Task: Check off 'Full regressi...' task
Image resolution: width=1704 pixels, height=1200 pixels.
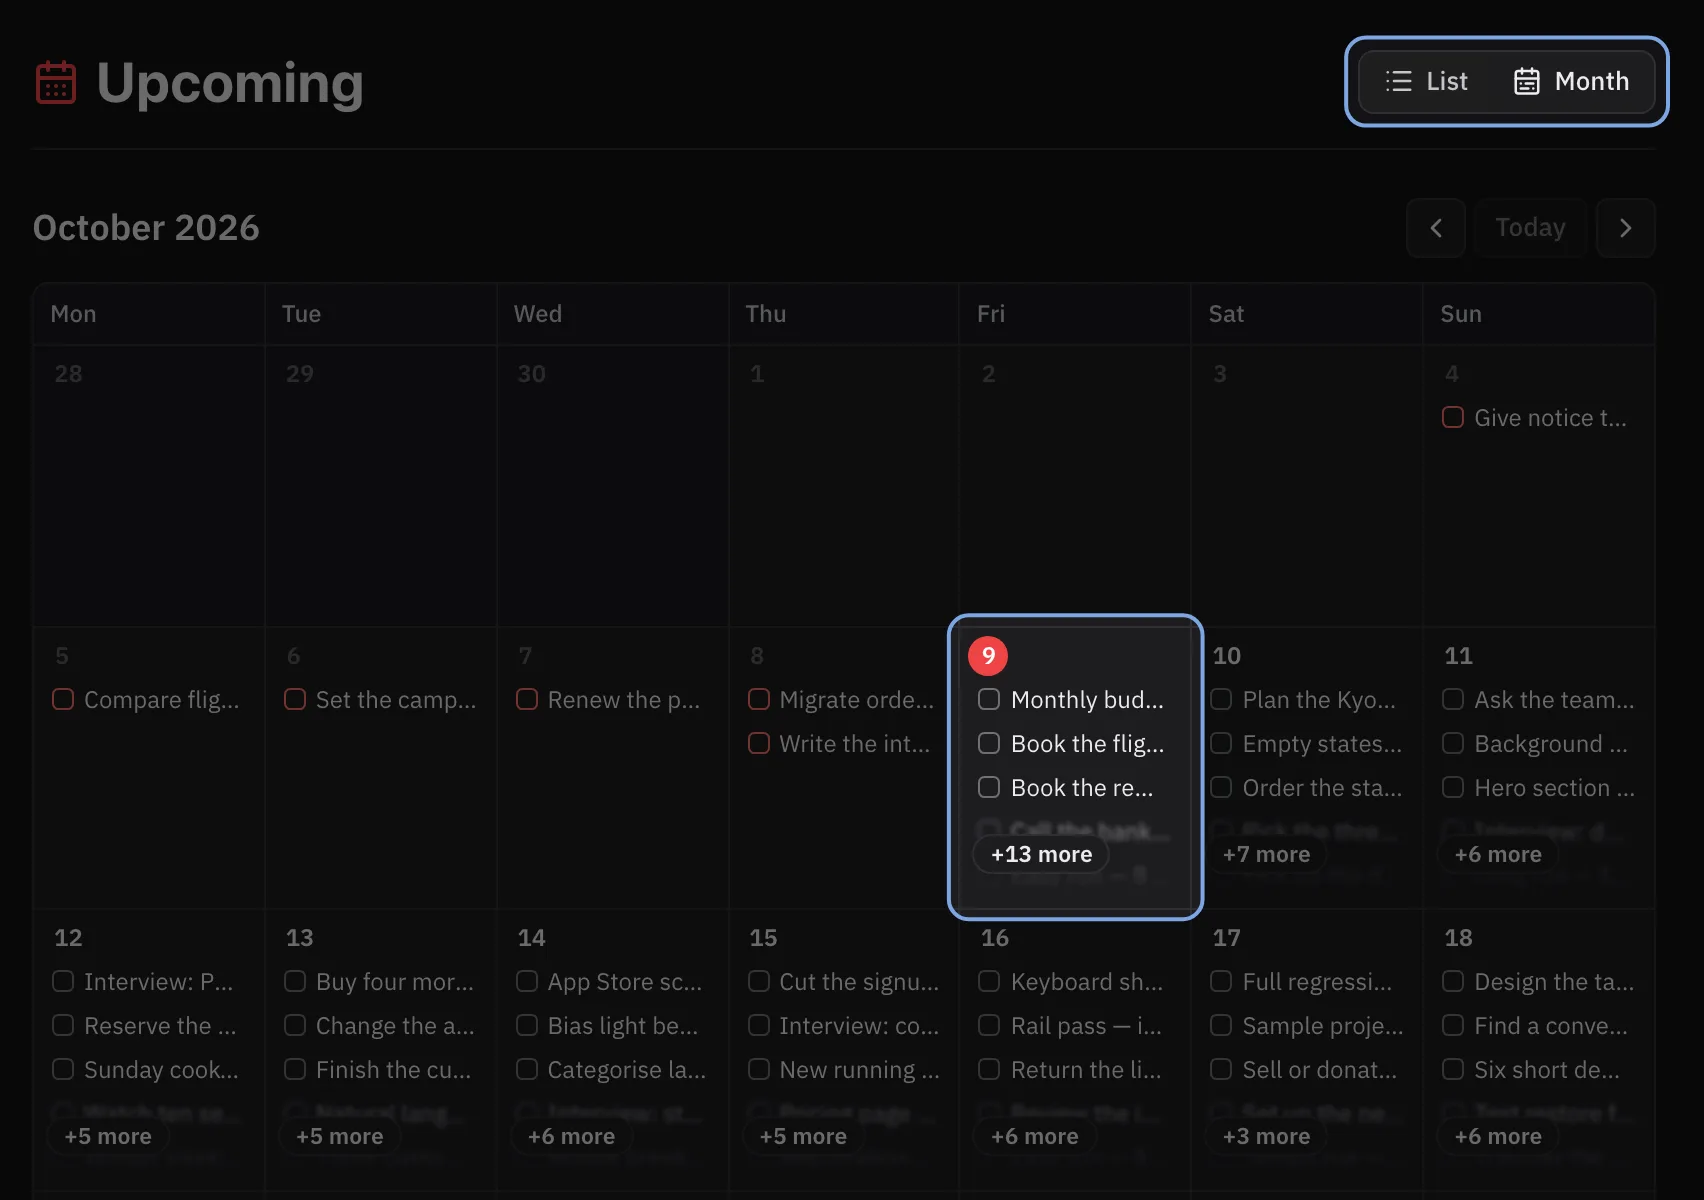Action: click(x=1221, y=981)
